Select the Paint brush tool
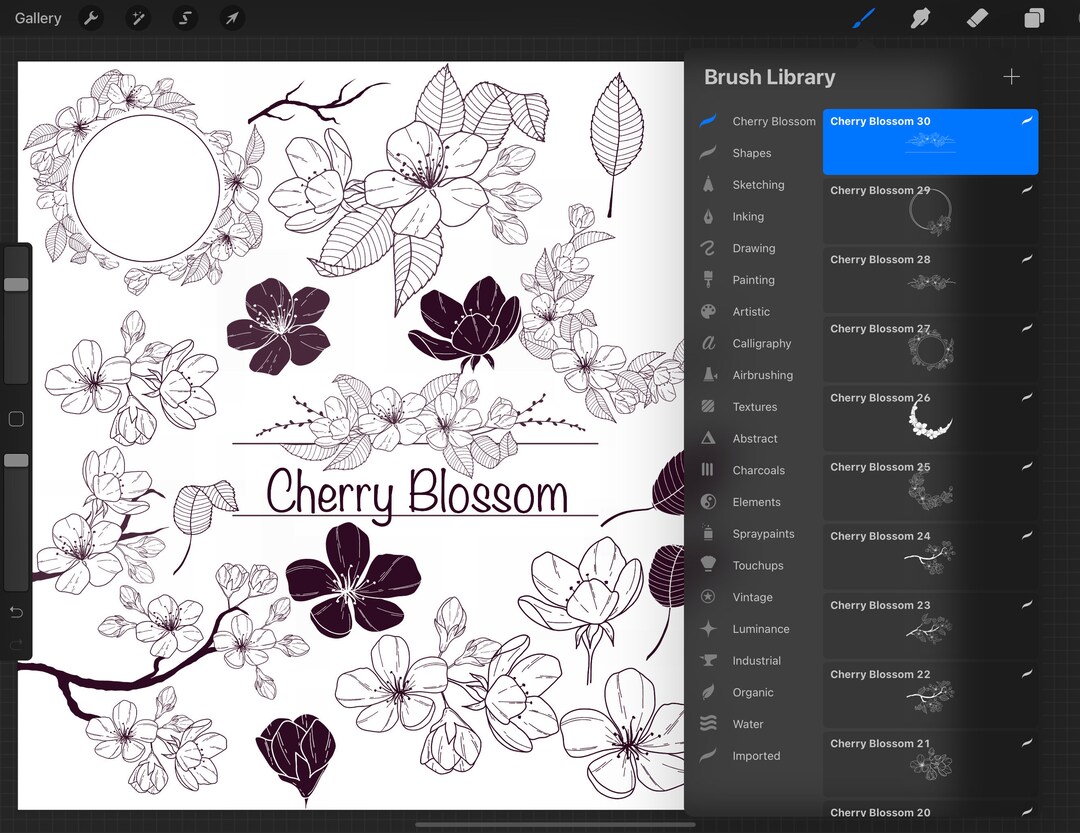 click(864, 18)
